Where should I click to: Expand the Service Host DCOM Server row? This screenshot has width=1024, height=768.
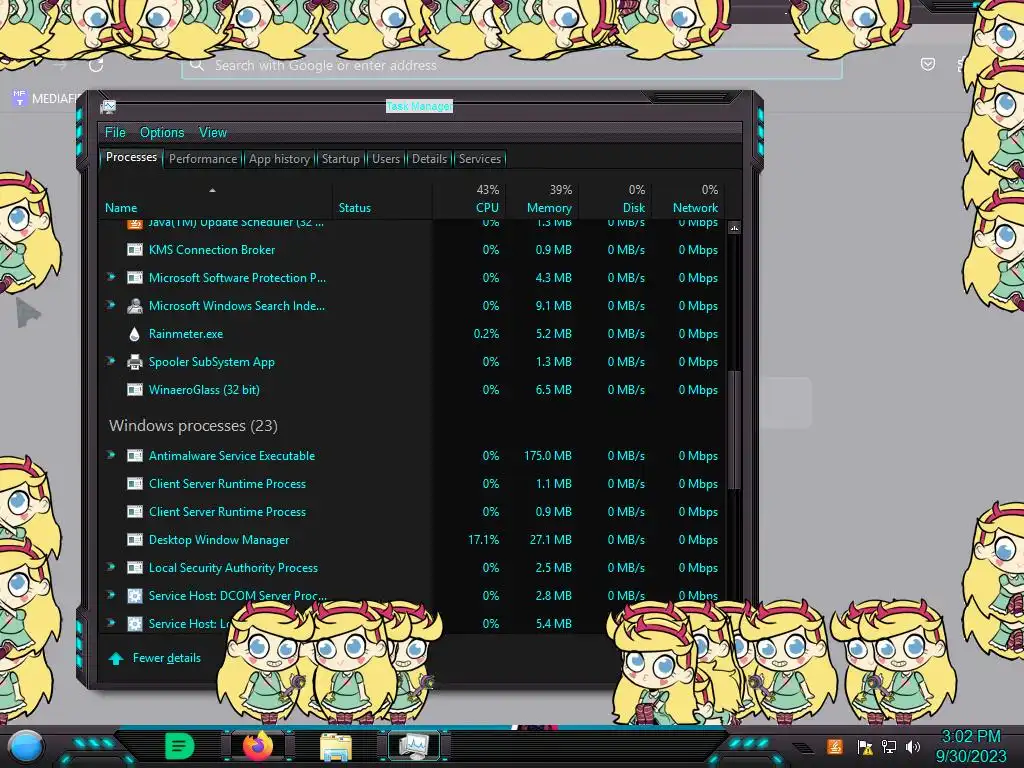pos(111,595)
